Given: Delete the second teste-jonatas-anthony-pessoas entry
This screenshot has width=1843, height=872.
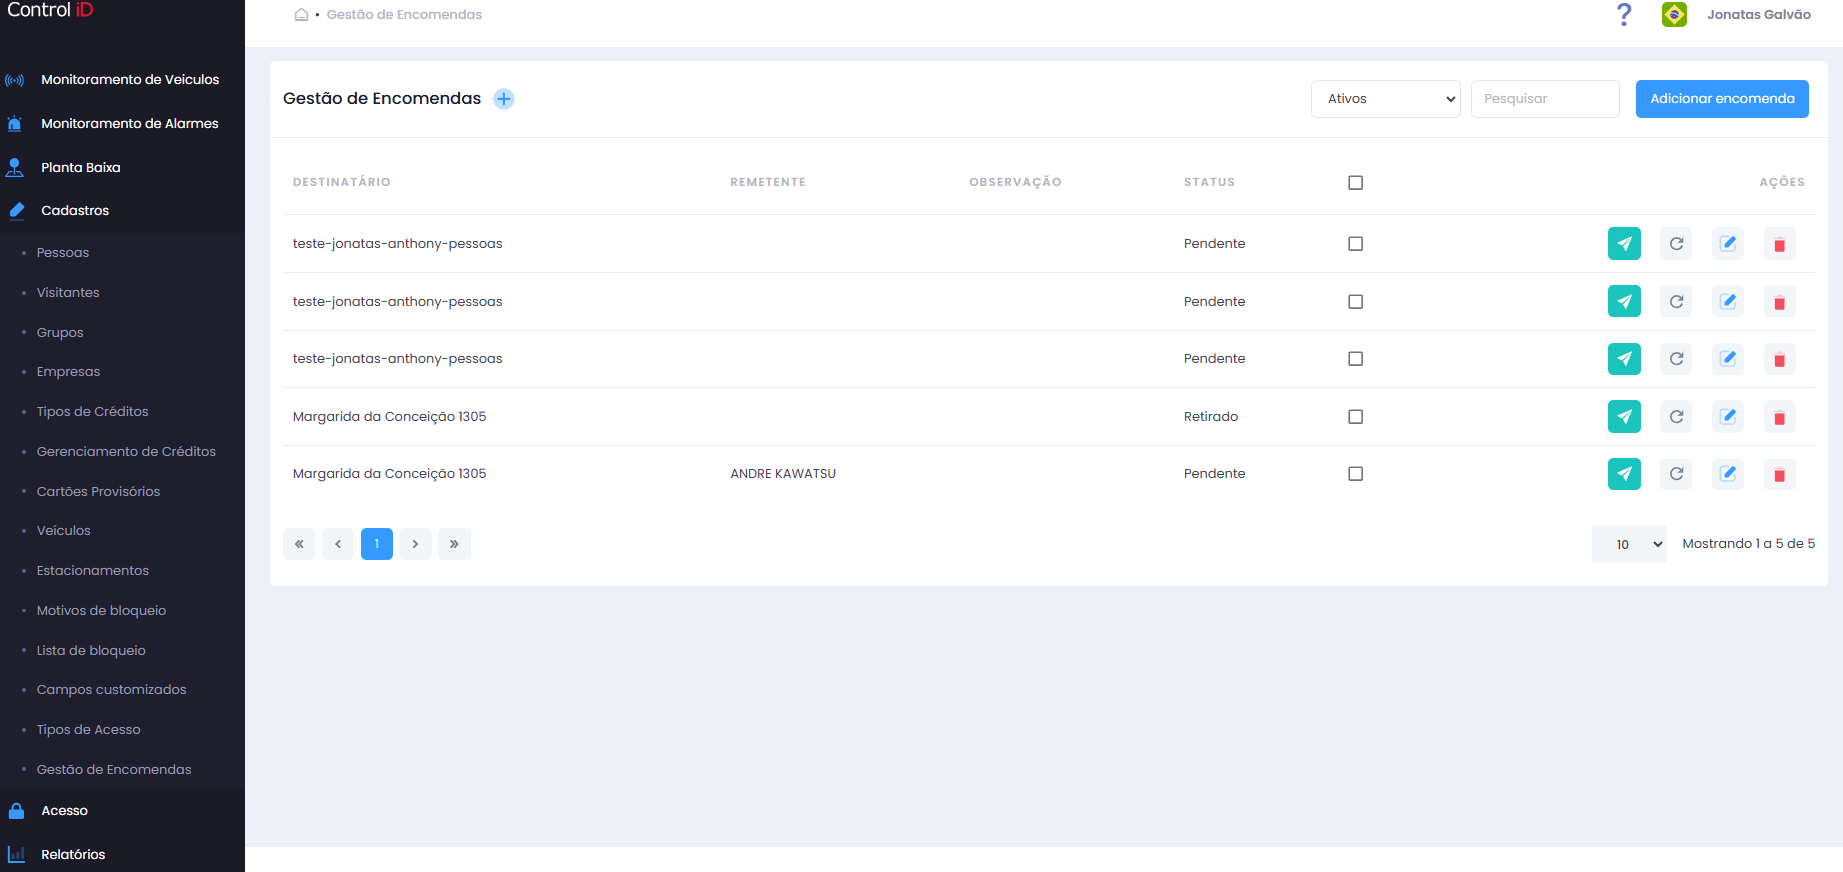Looking at the screenshot, I should coord(1779,301).
